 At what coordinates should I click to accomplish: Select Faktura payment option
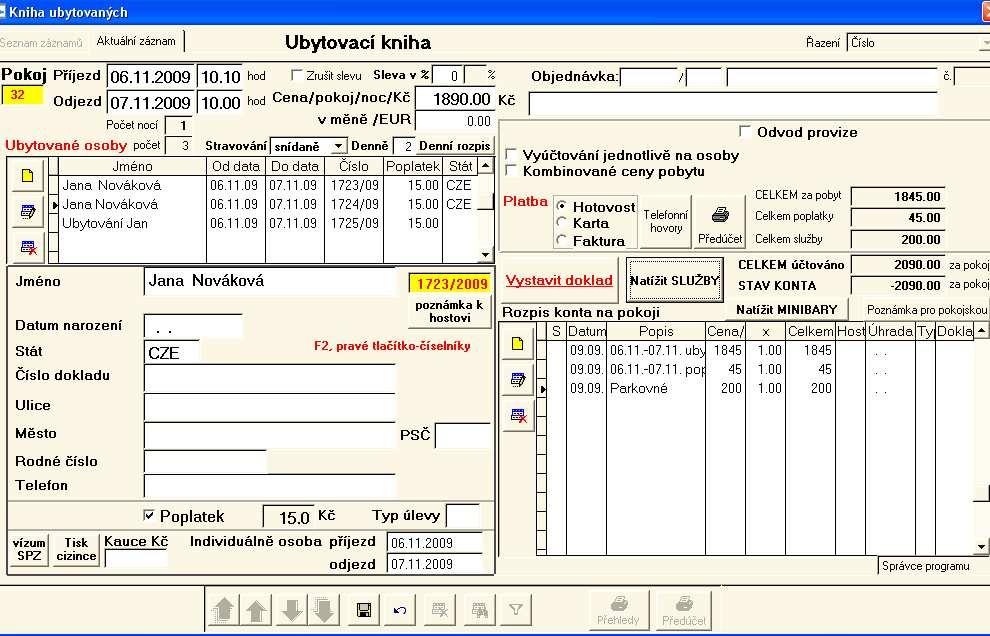point(561,240)
